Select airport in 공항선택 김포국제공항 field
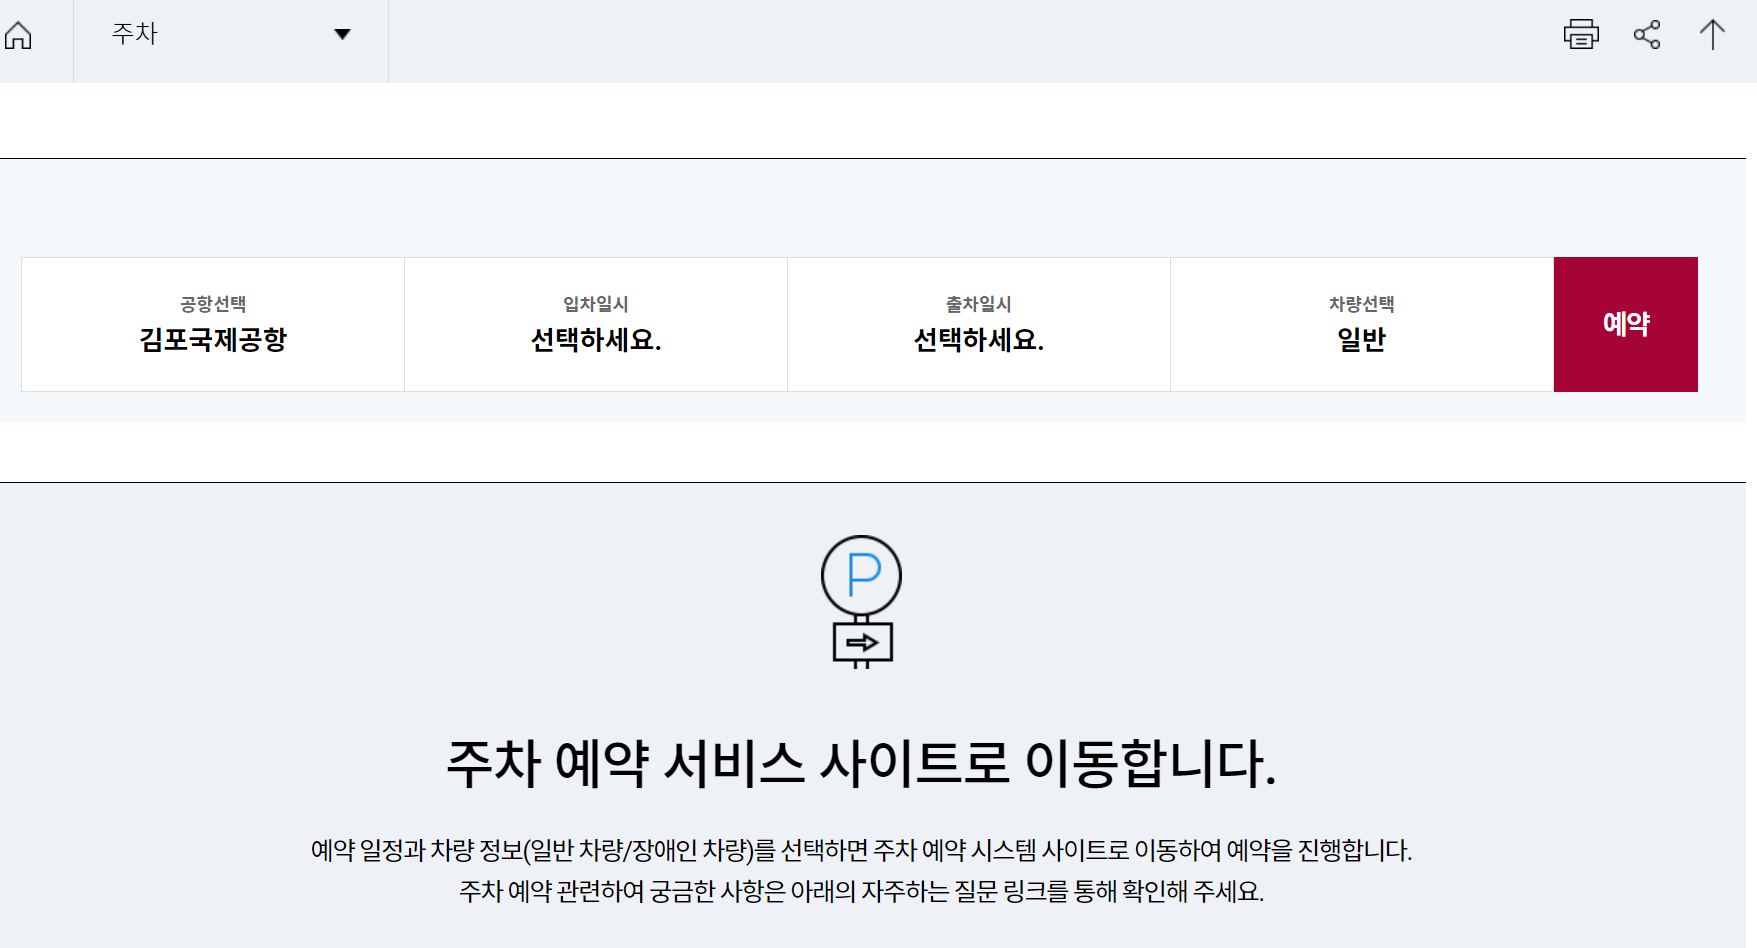 (213, 324)
